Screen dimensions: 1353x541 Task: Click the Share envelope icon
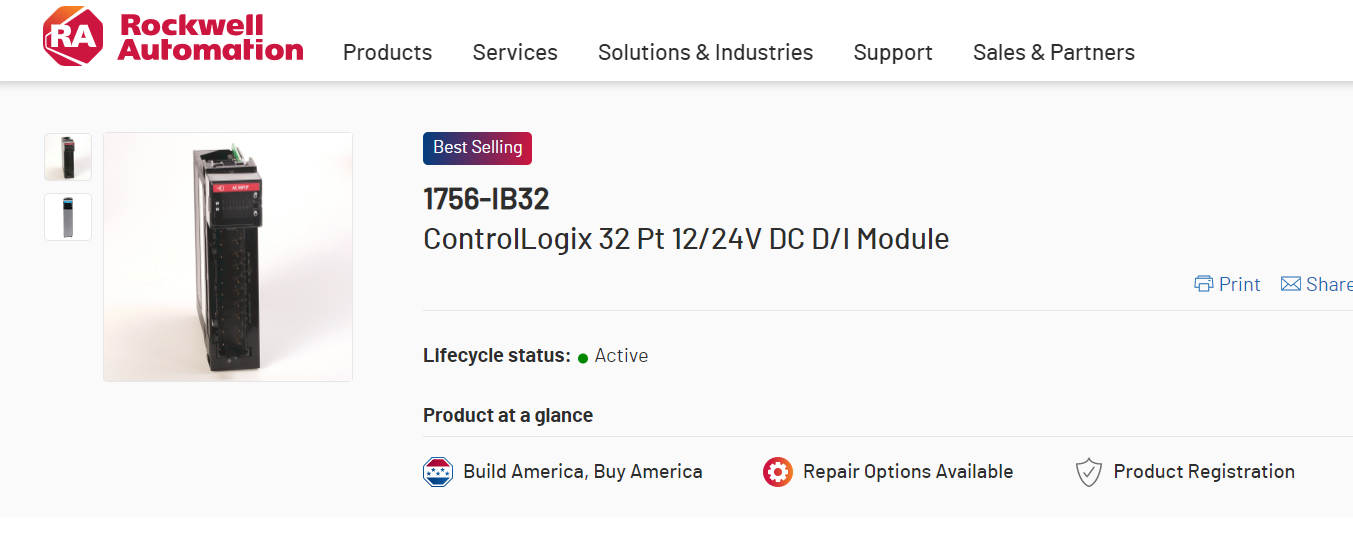(x=1291, y=284)
